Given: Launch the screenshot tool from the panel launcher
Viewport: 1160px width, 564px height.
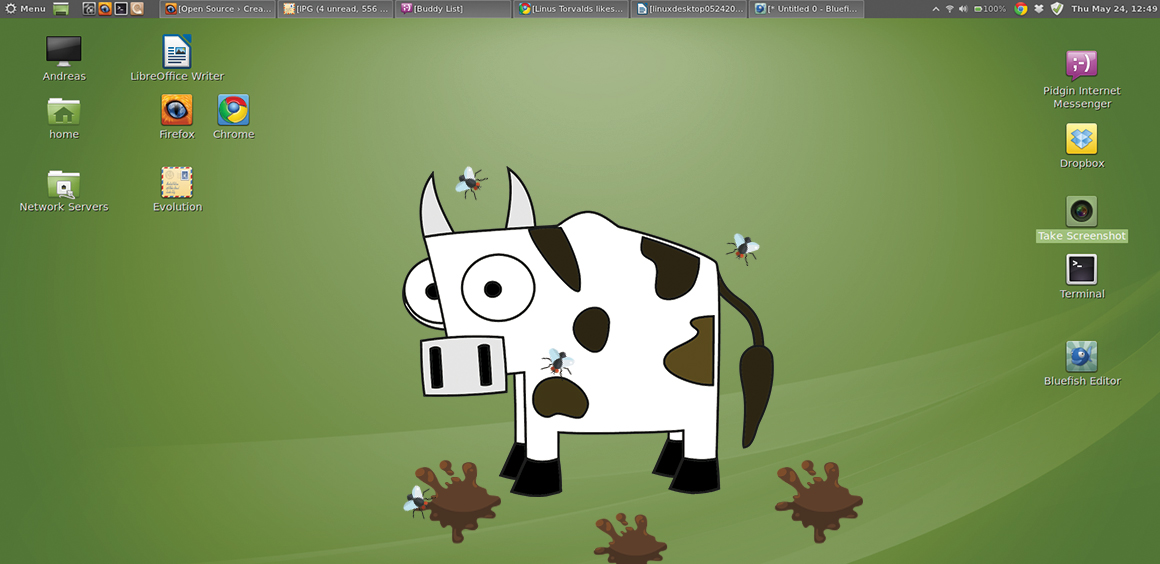Looking at the screenshot, I should pos(89,9).
